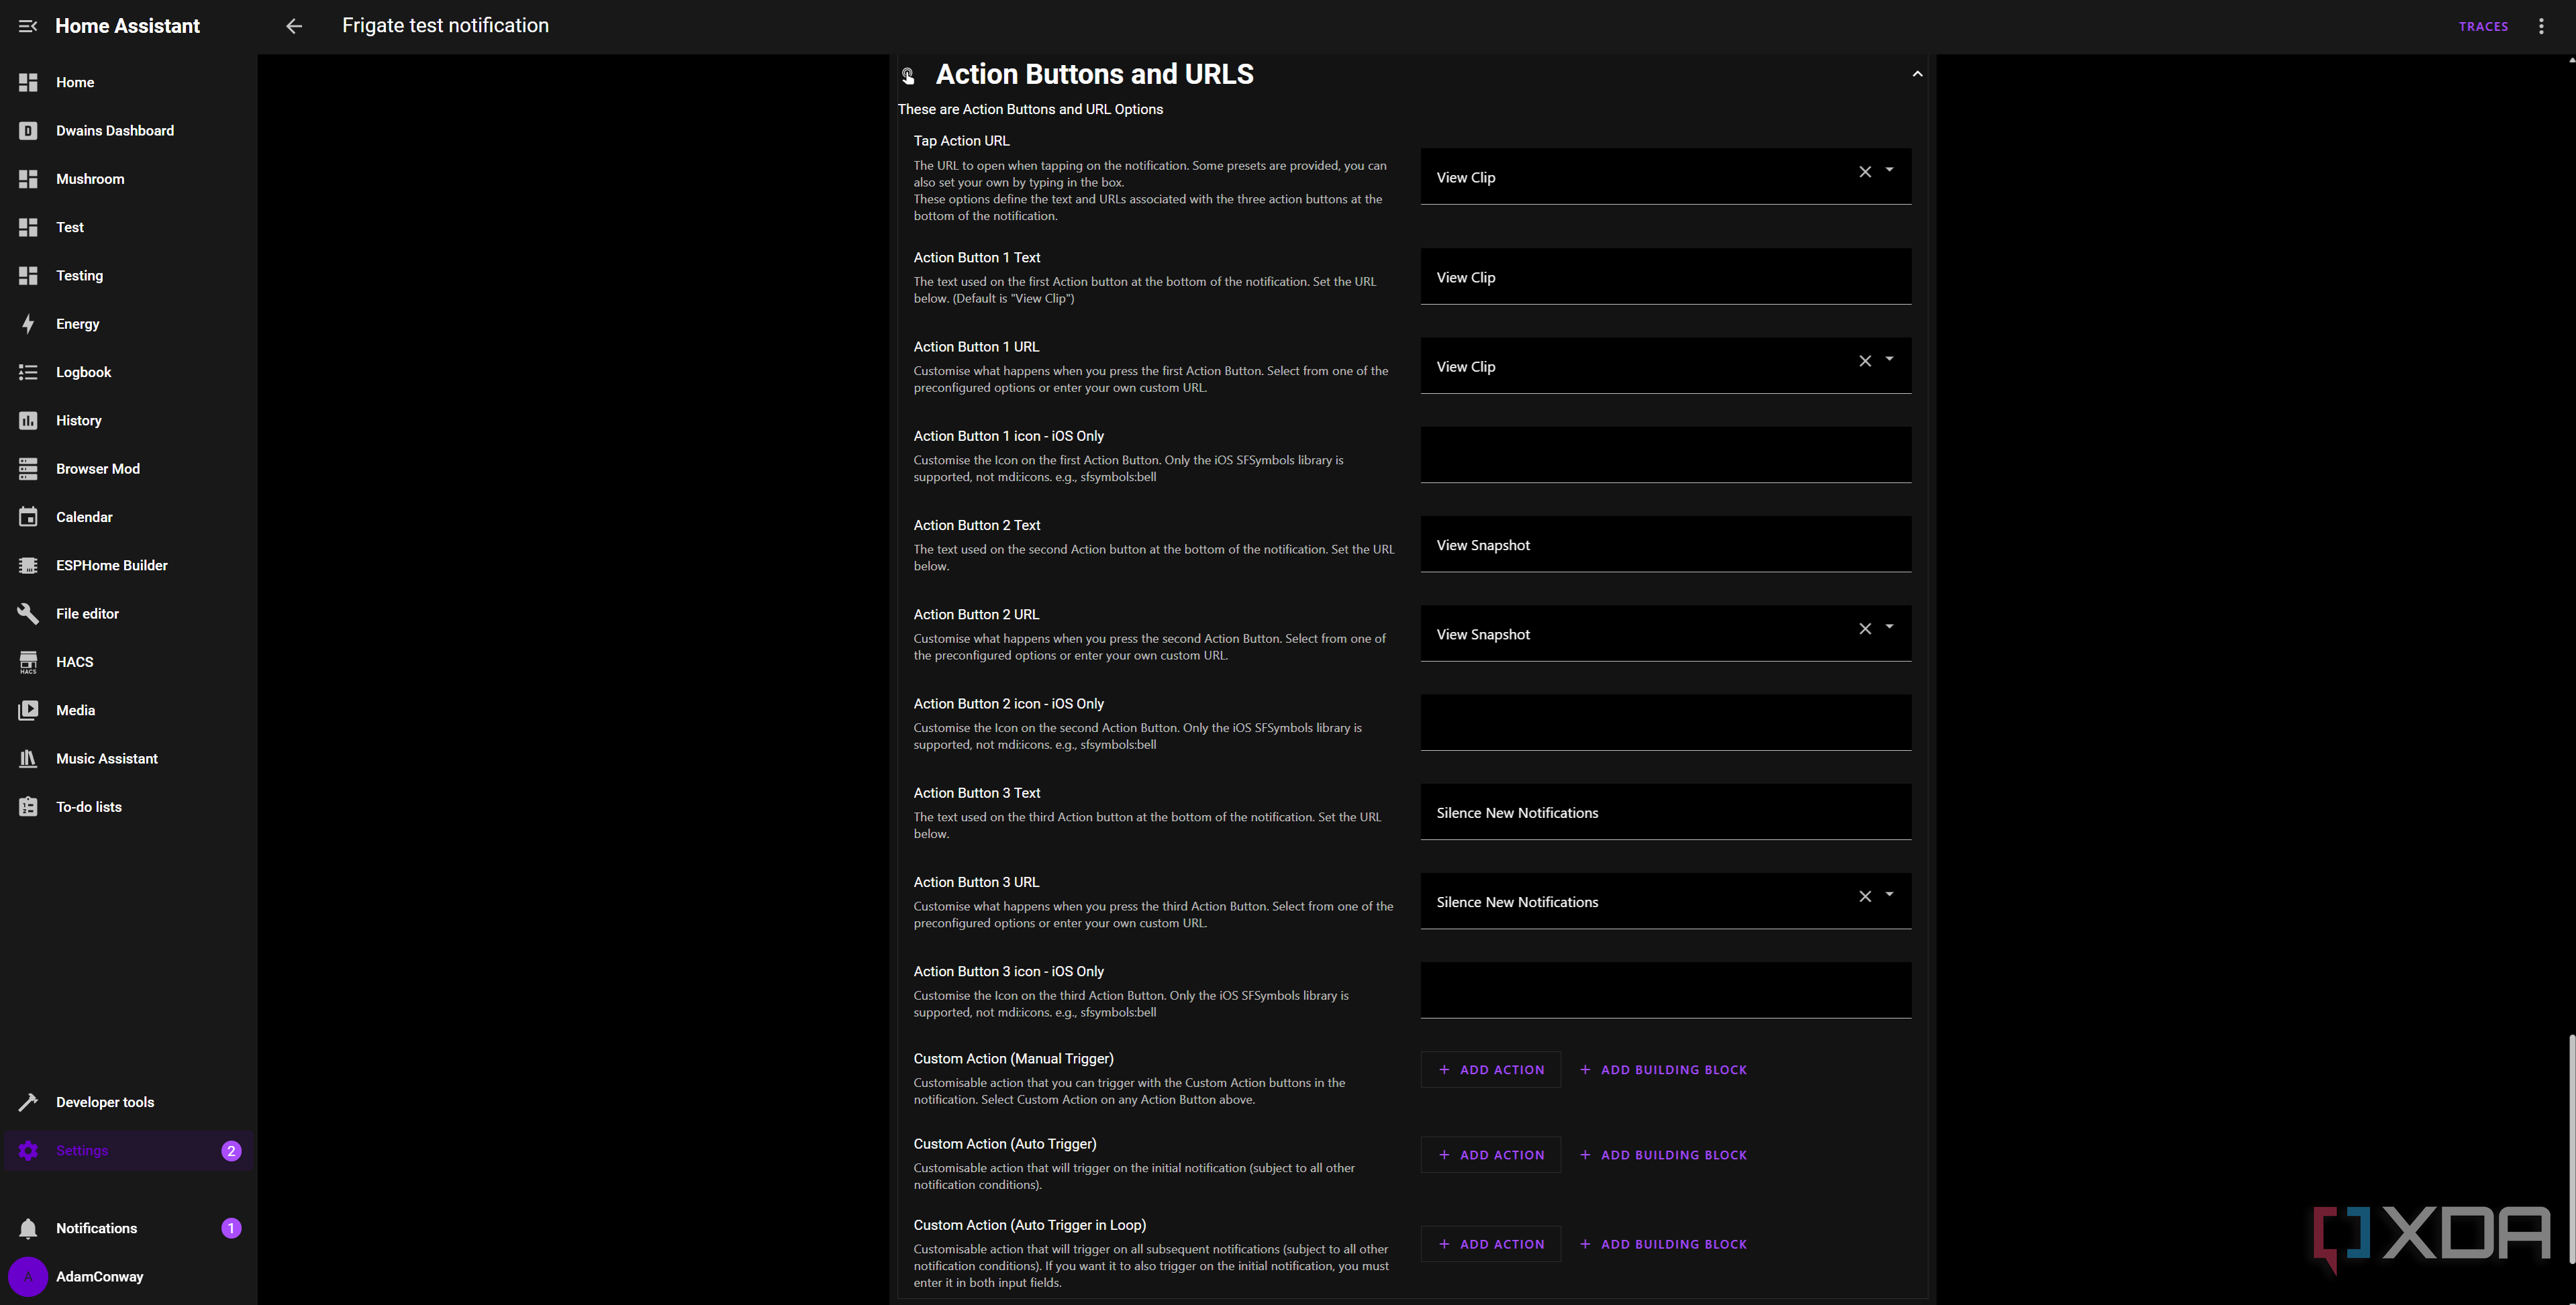The image size is (2576, 1305).
Task: Edit the Action Button 2 Text field
Action: (x=1666, y=545)
